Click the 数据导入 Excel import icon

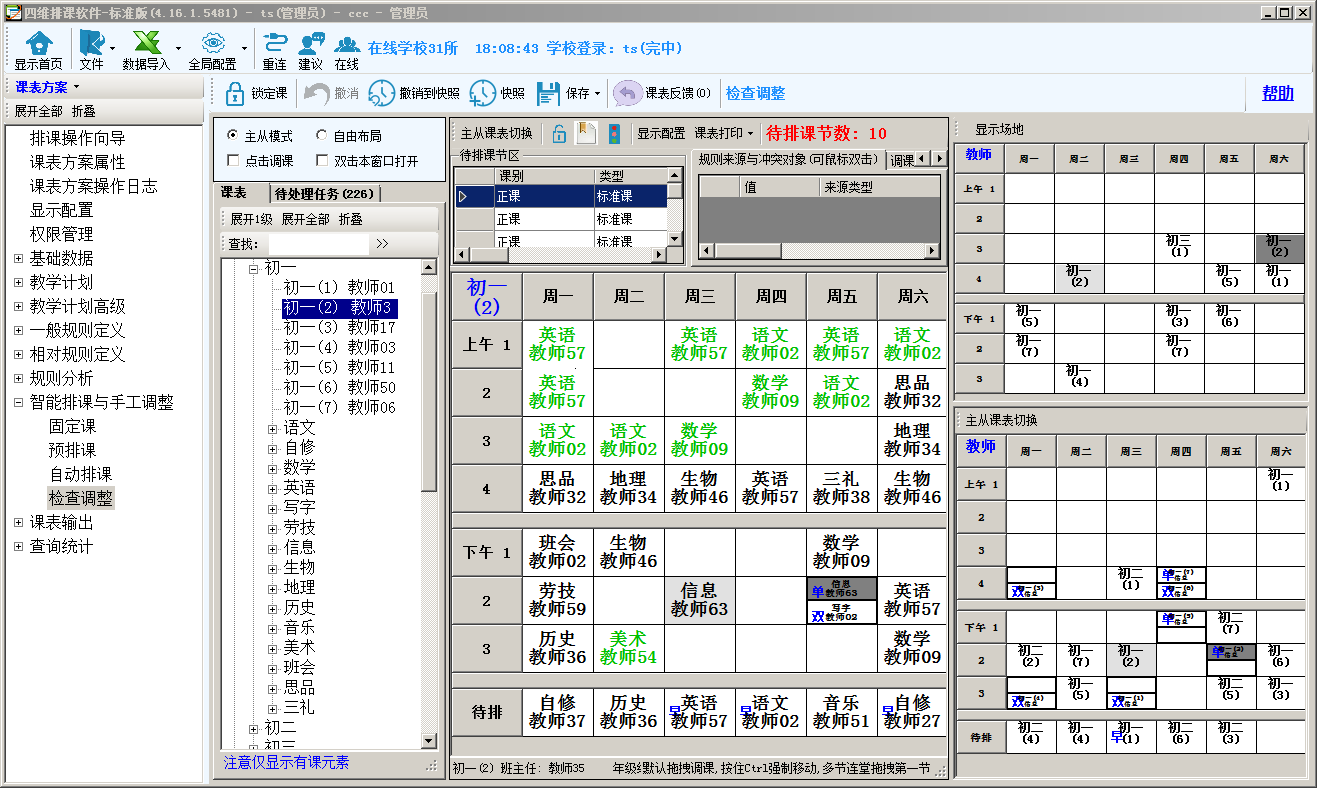147,43
